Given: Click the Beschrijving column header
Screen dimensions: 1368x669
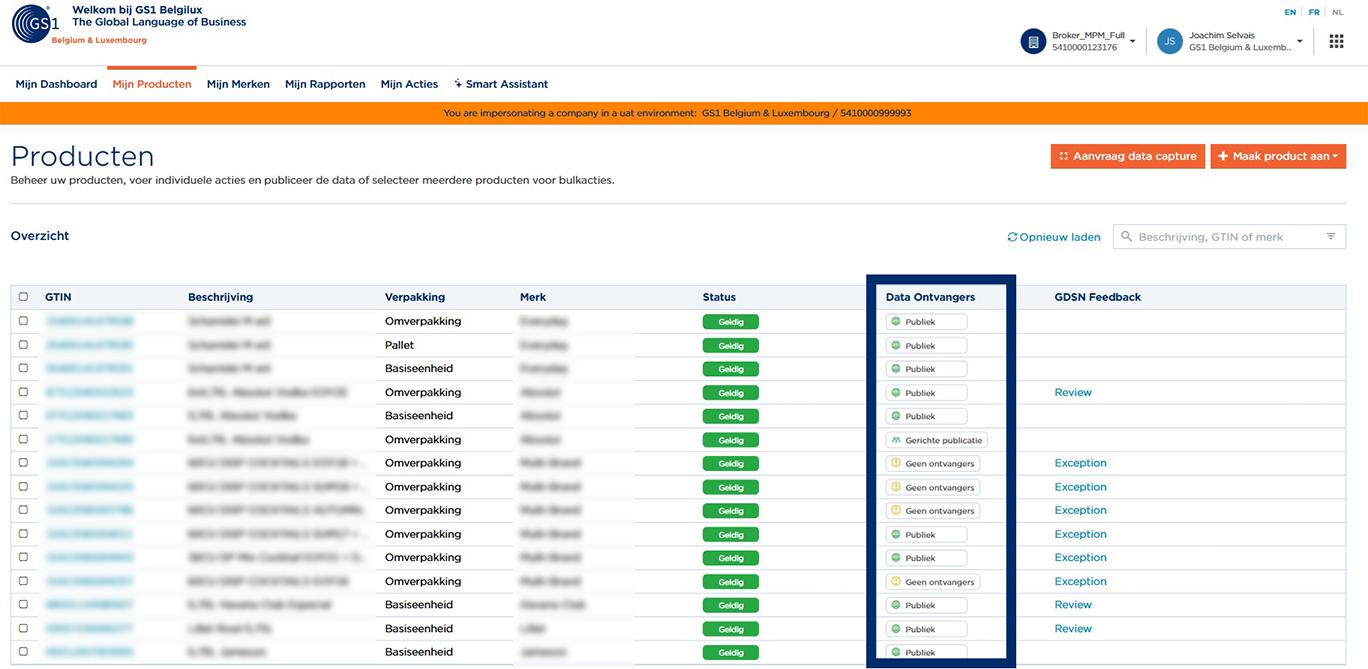Looking at the screenshot, I should 220,297.
